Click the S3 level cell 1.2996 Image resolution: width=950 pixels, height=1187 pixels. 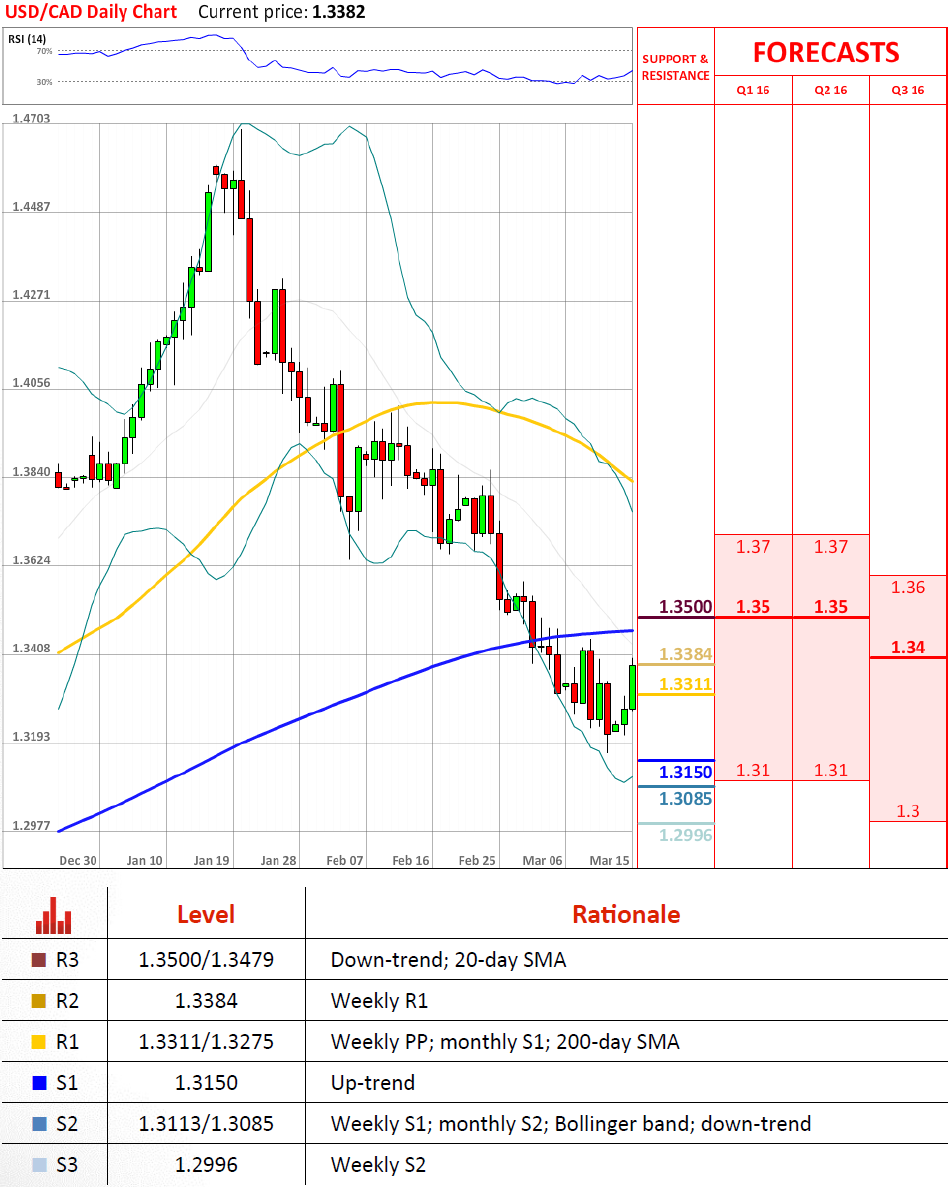(x=206, y=1164)
